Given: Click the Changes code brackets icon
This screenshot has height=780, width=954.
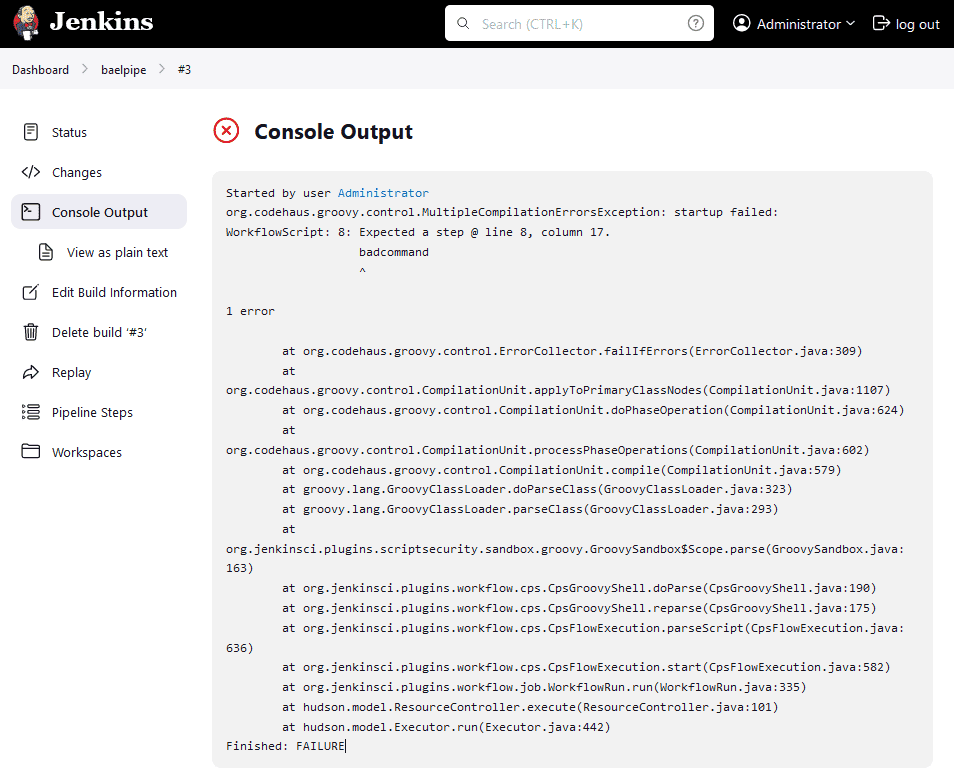Looking at the screenshot, I should (30, 172).
